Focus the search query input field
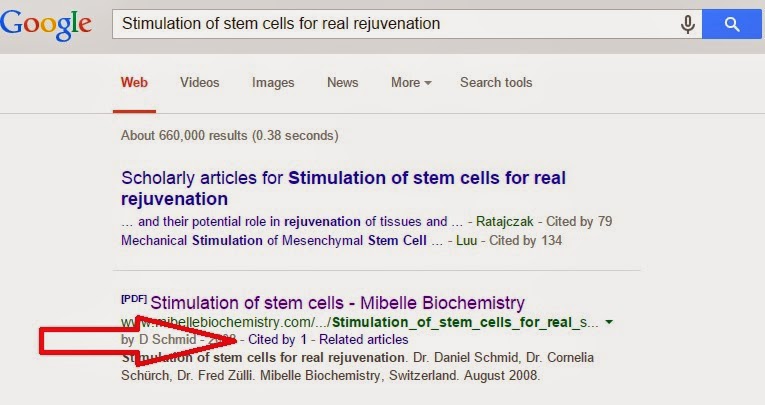The image size is (765, 405). (x=396, y=24)
